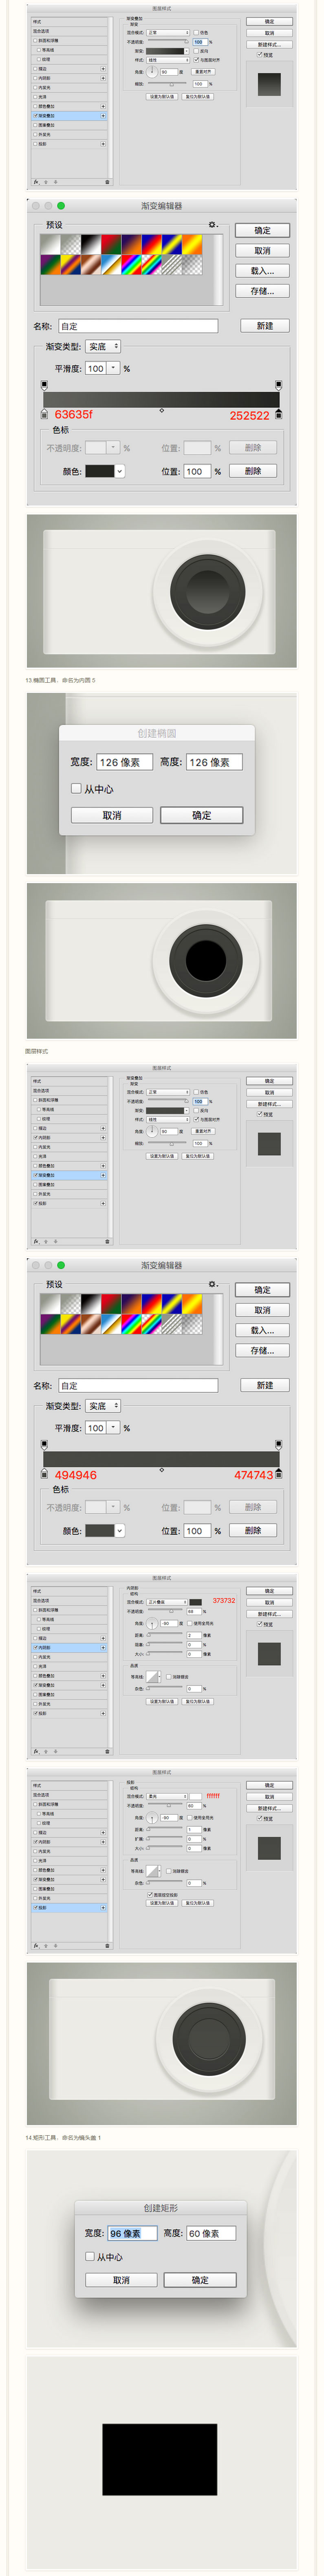Focus 位置 field beside 颜色 in 494946 editor

tap(197, 1531)
